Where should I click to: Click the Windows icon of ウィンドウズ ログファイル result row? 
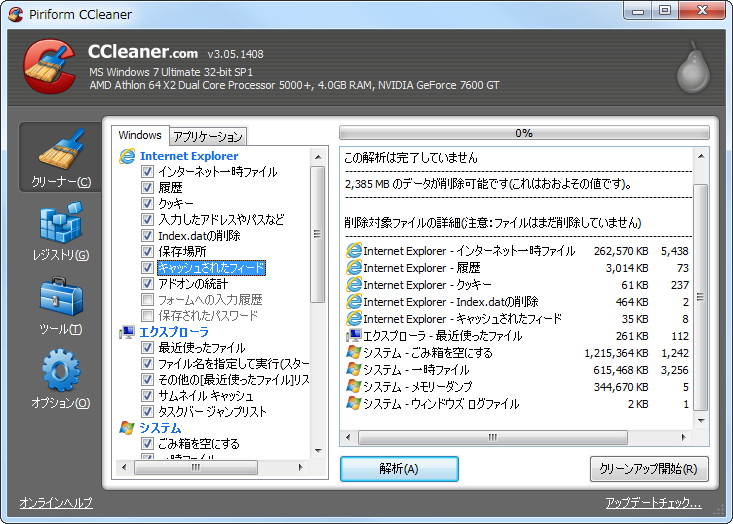click(x=354, y=403)
